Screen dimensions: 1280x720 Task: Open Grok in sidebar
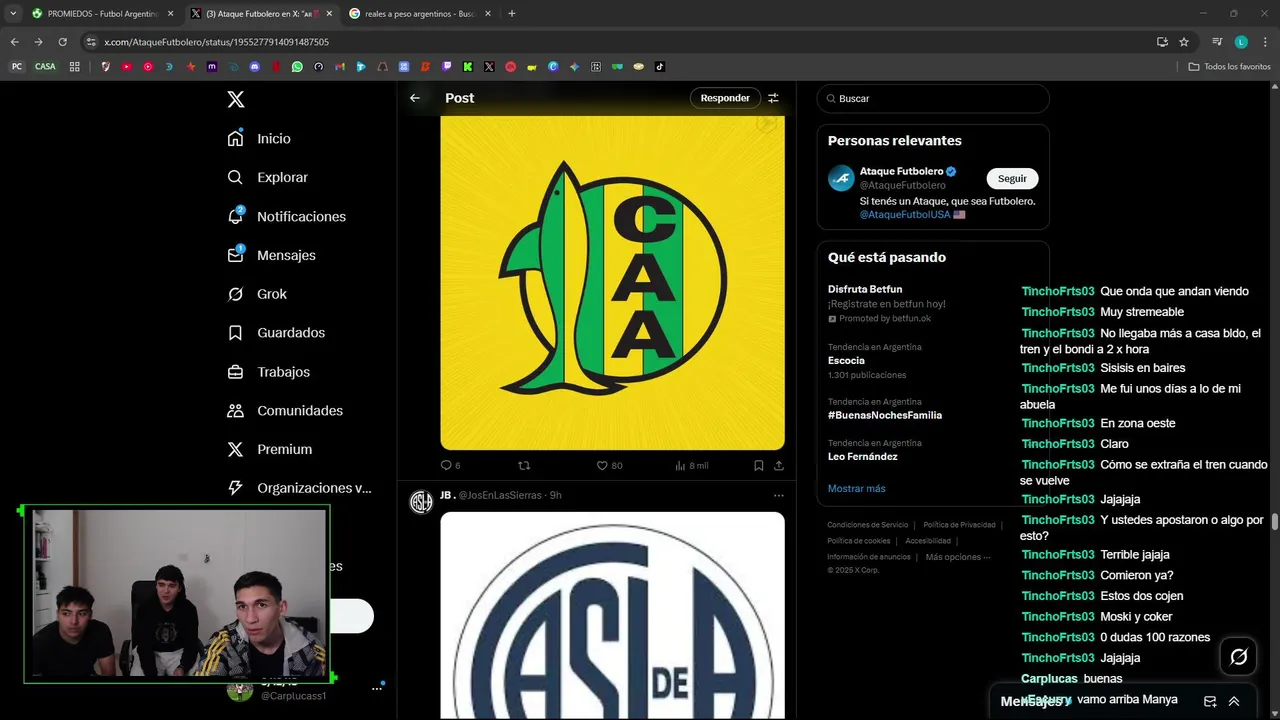257,294
